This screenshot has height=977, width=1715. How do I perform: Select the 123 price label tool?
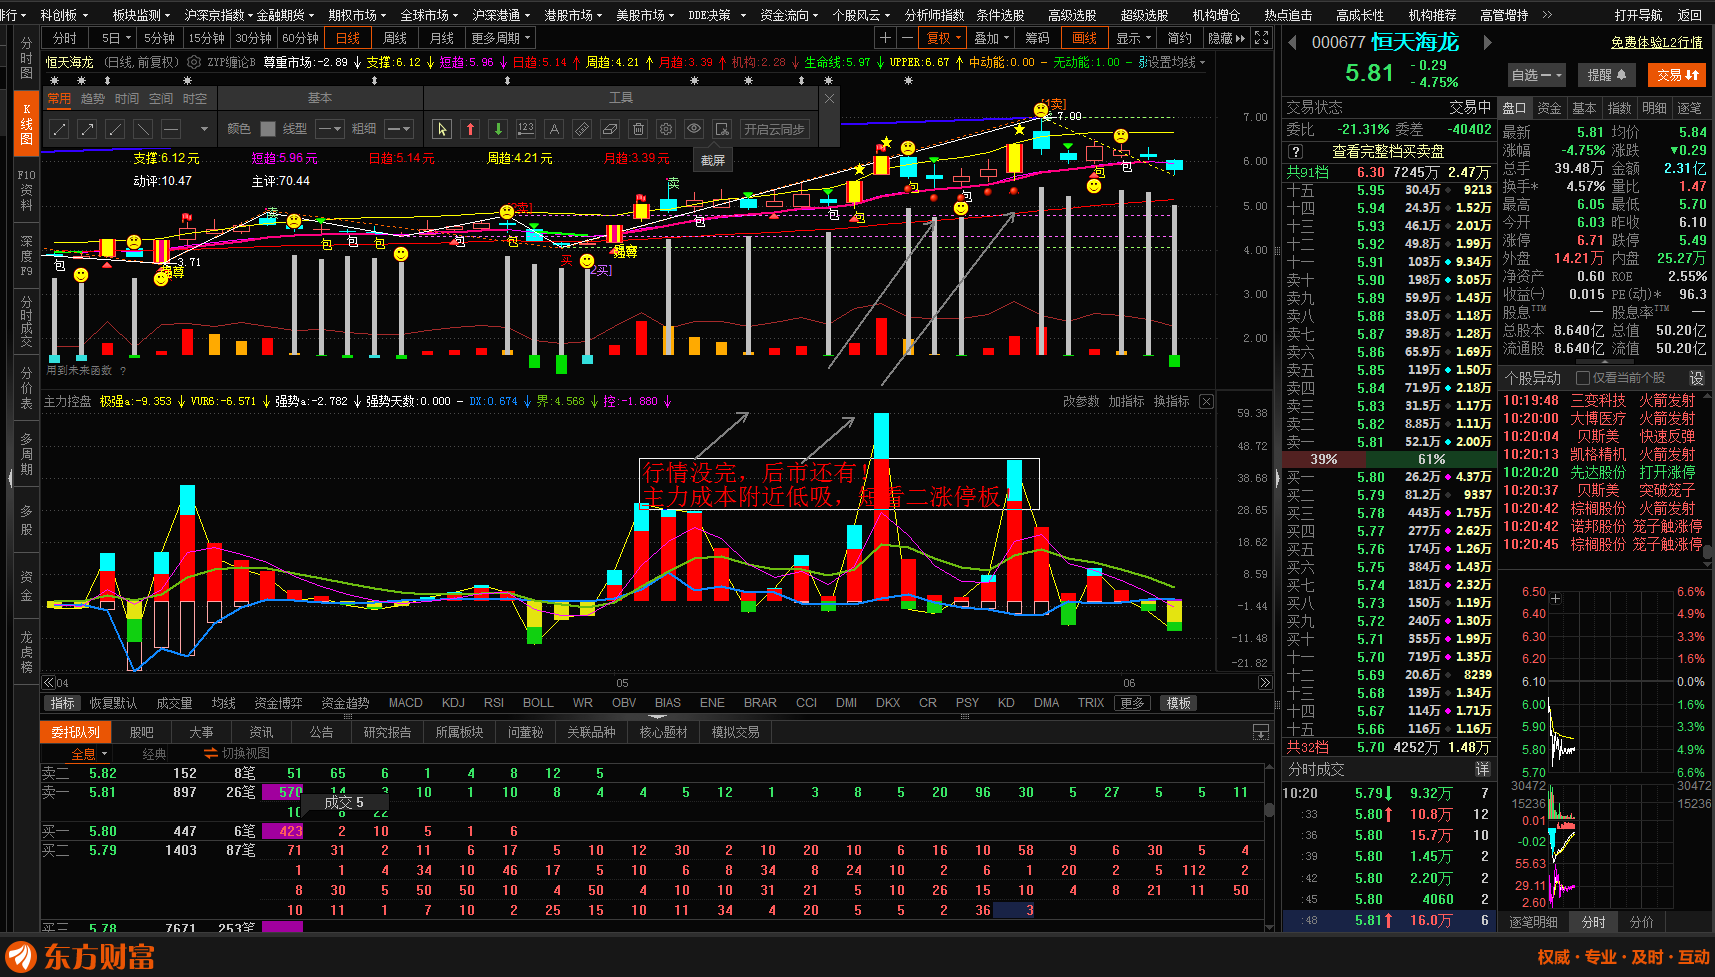pyautogui.click(x=526, y=129)
